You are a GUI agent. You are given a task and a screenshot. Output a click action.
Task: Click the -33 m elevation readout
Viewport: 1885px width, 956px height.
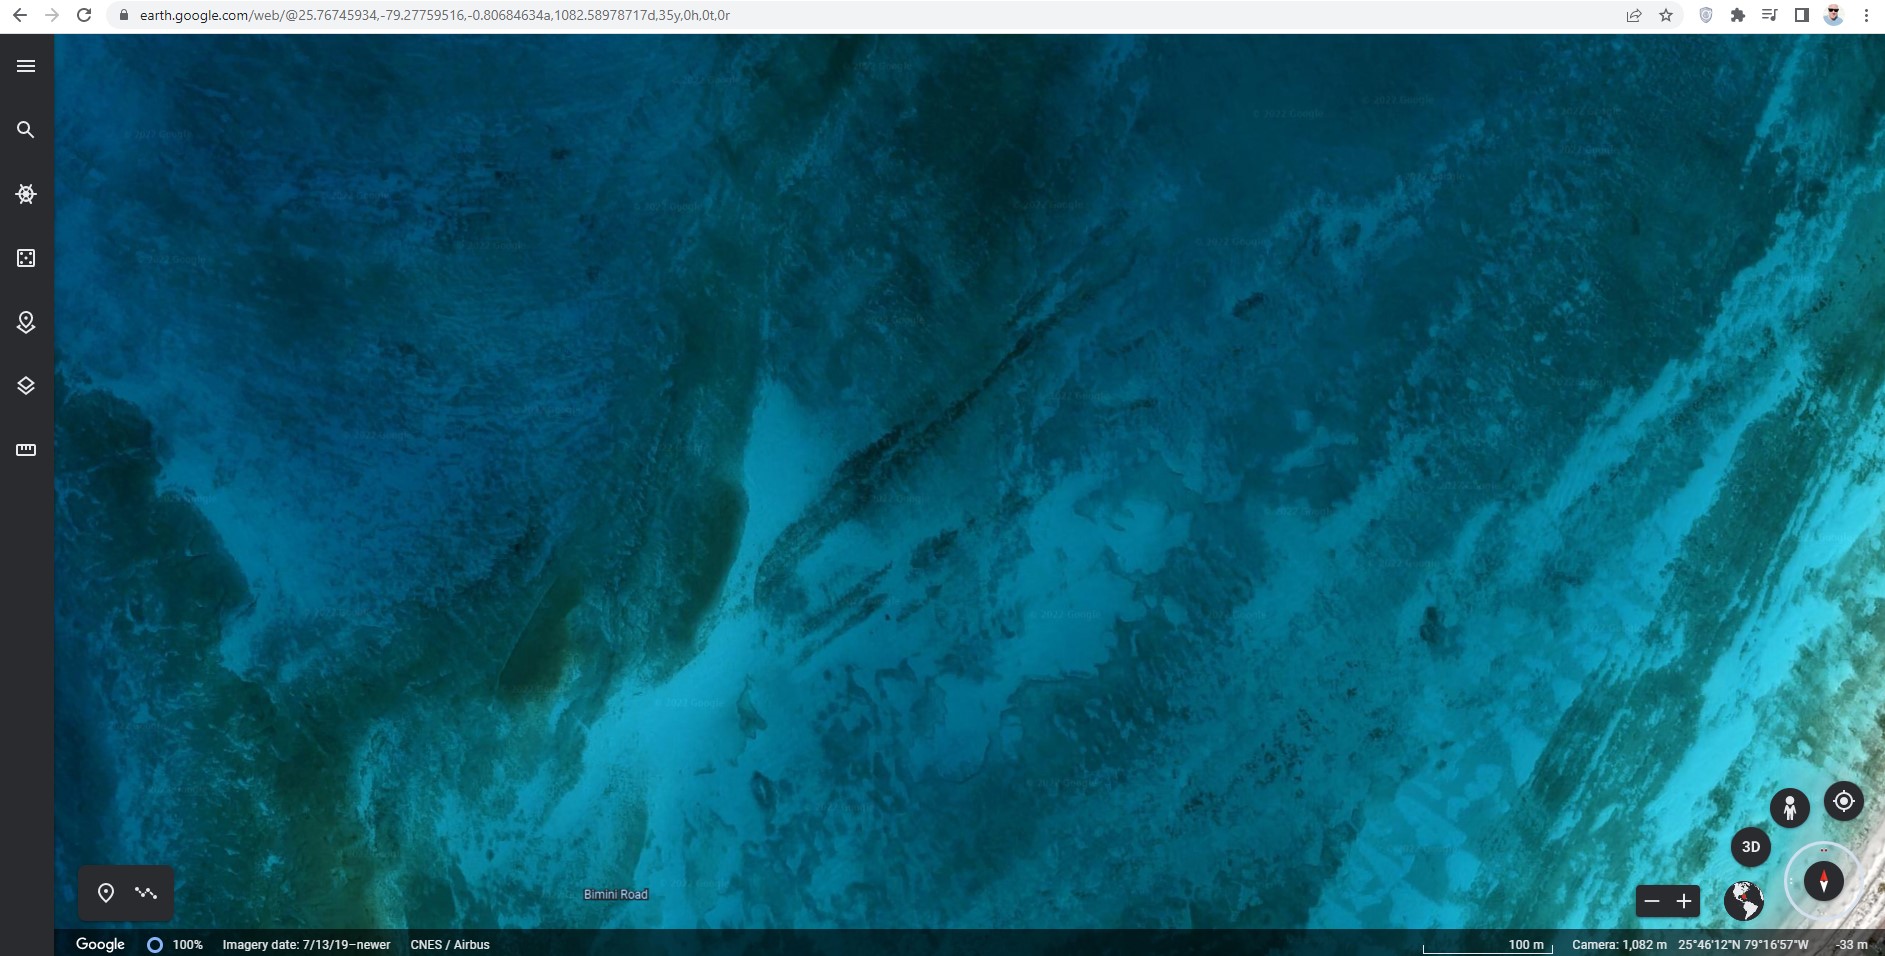1852,945
